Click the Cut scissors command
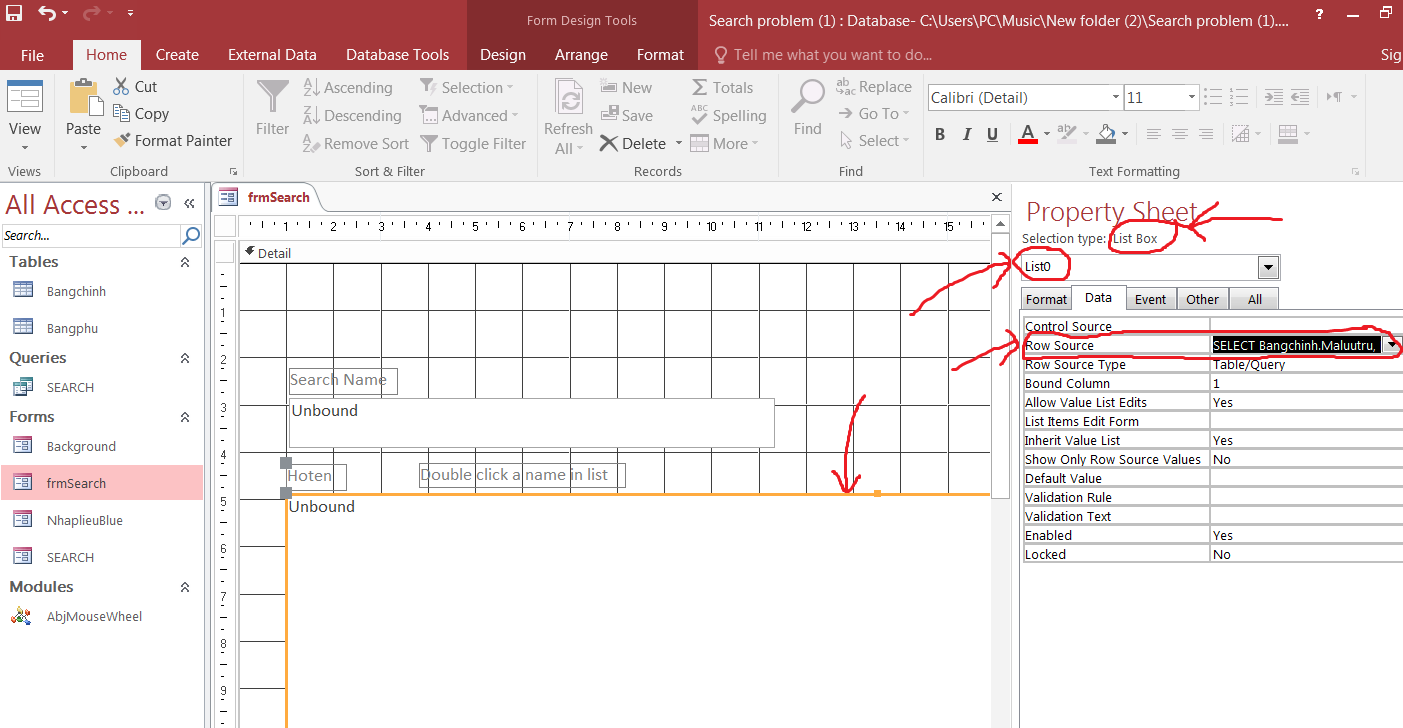 (135, 87)
